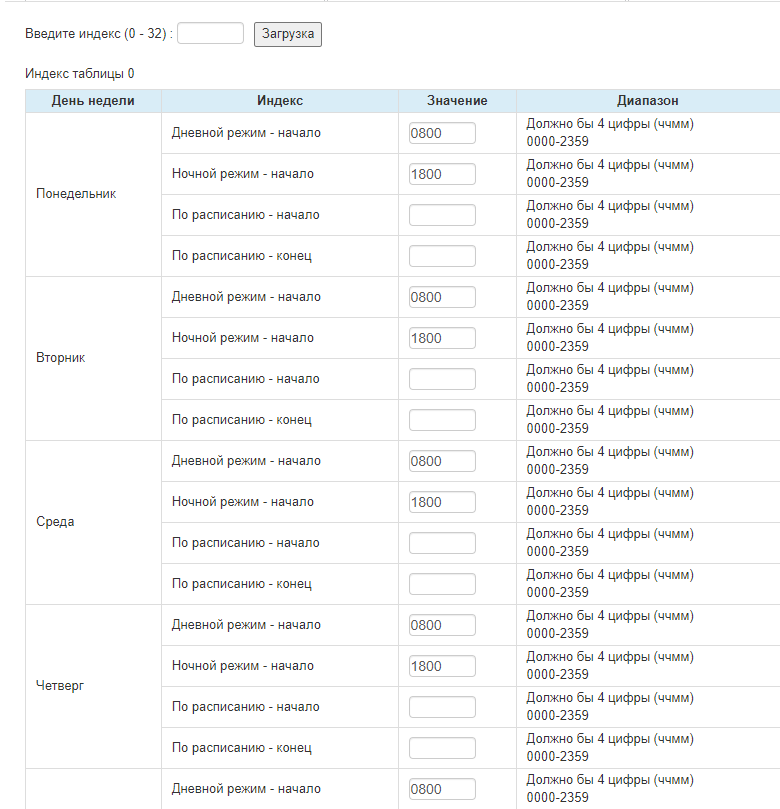Edit Thursday night mode start value

[442, 666]
